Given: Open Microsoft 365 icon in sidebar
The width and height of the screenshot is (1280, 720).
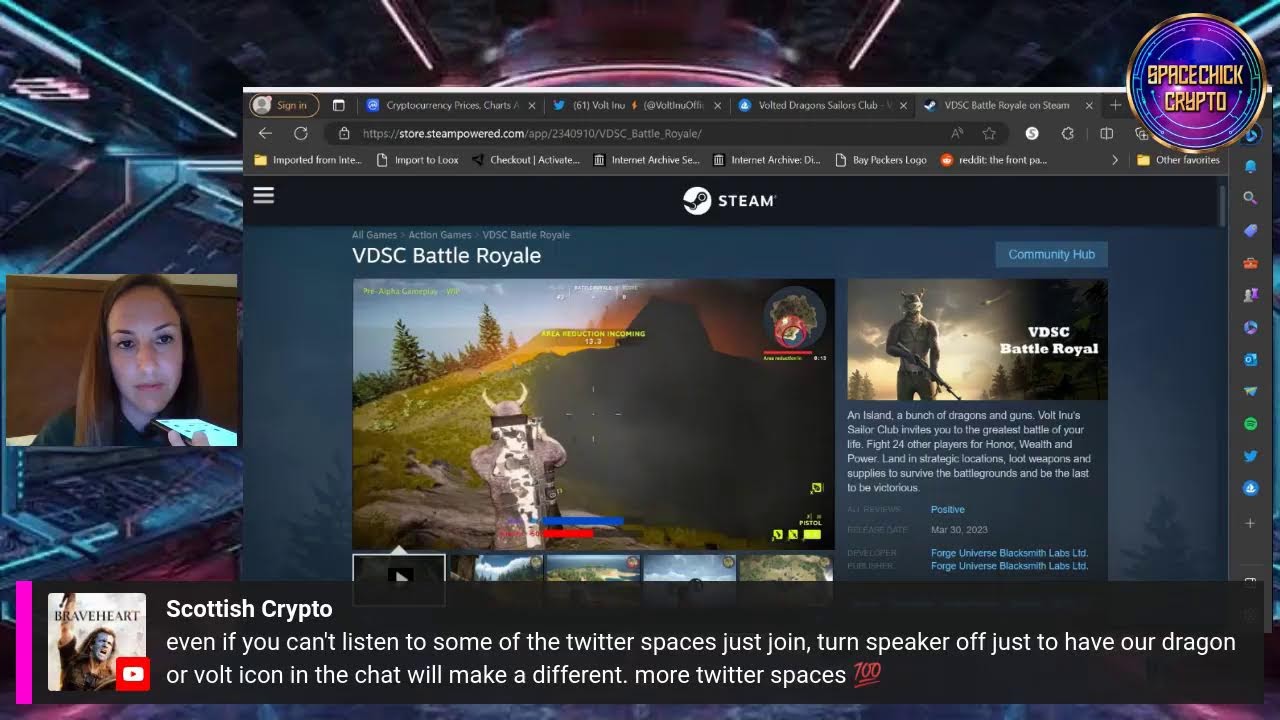Looking at the screenshot, I should [1250, 327].
